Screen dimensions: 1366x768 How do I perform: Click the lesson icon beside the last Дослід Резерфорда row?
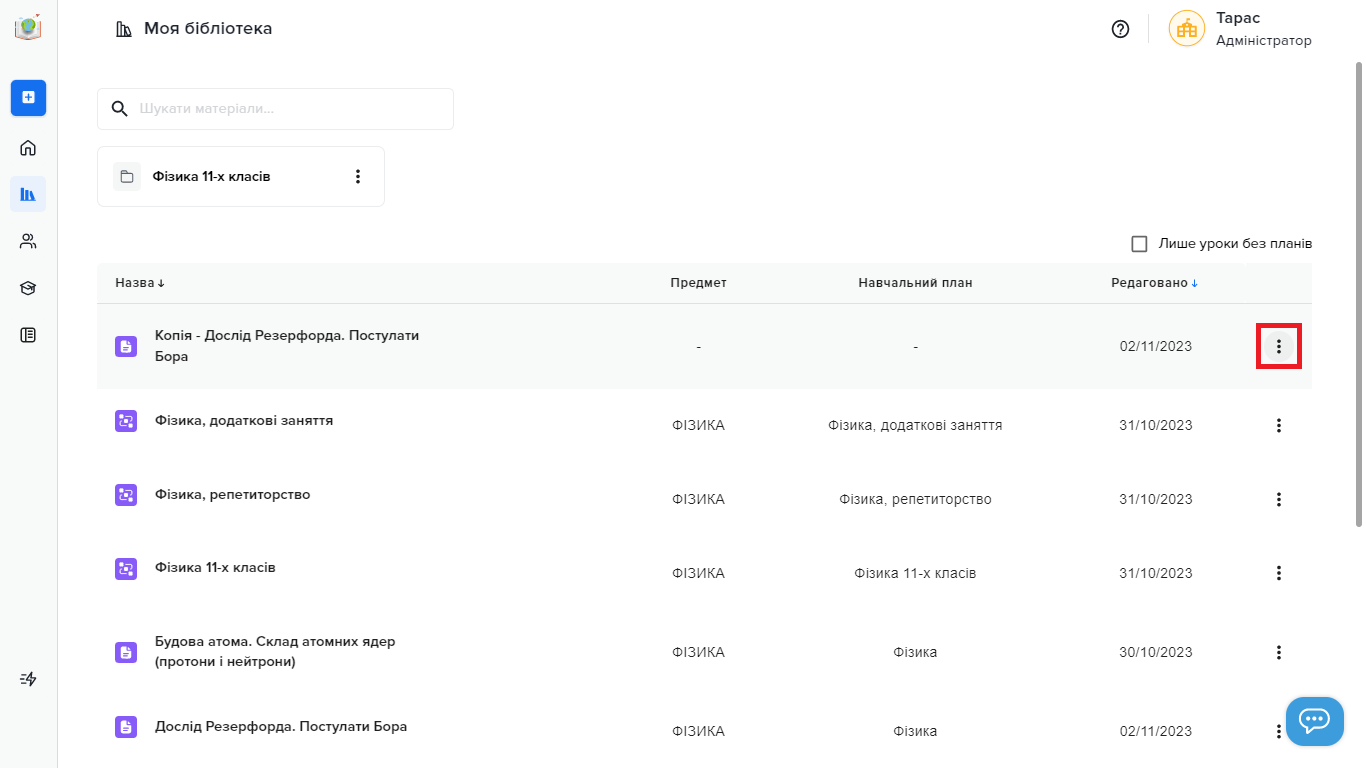pyautogui.click(x=126, y=727)
